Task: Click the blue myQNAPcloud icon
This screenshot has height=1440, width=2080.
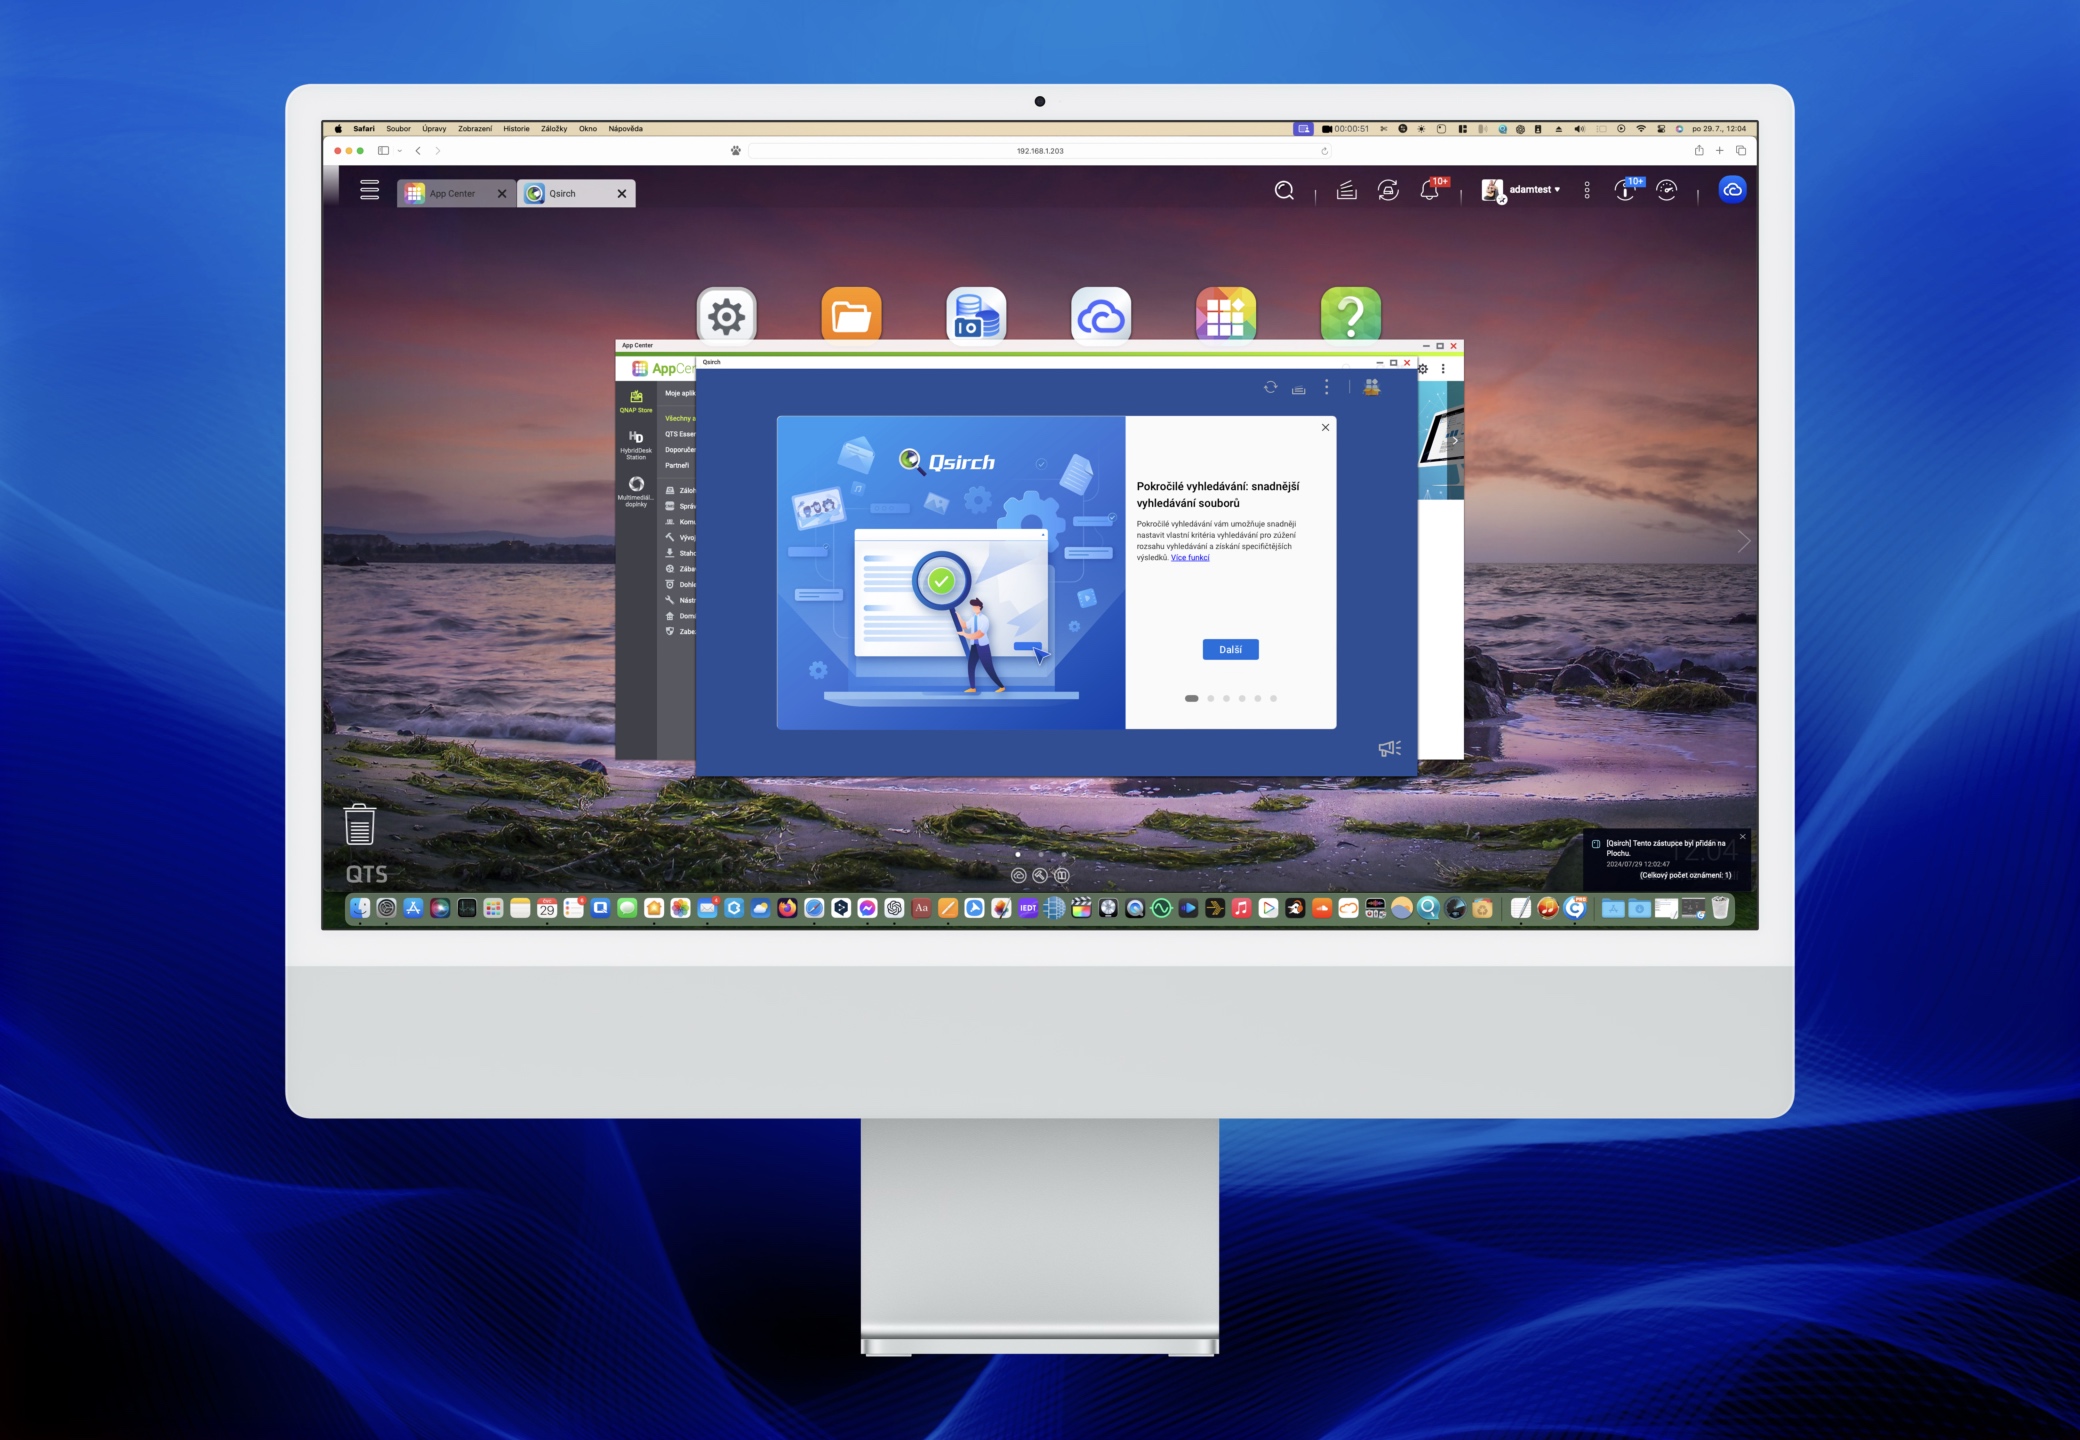Action: (x=1732, y=189)
